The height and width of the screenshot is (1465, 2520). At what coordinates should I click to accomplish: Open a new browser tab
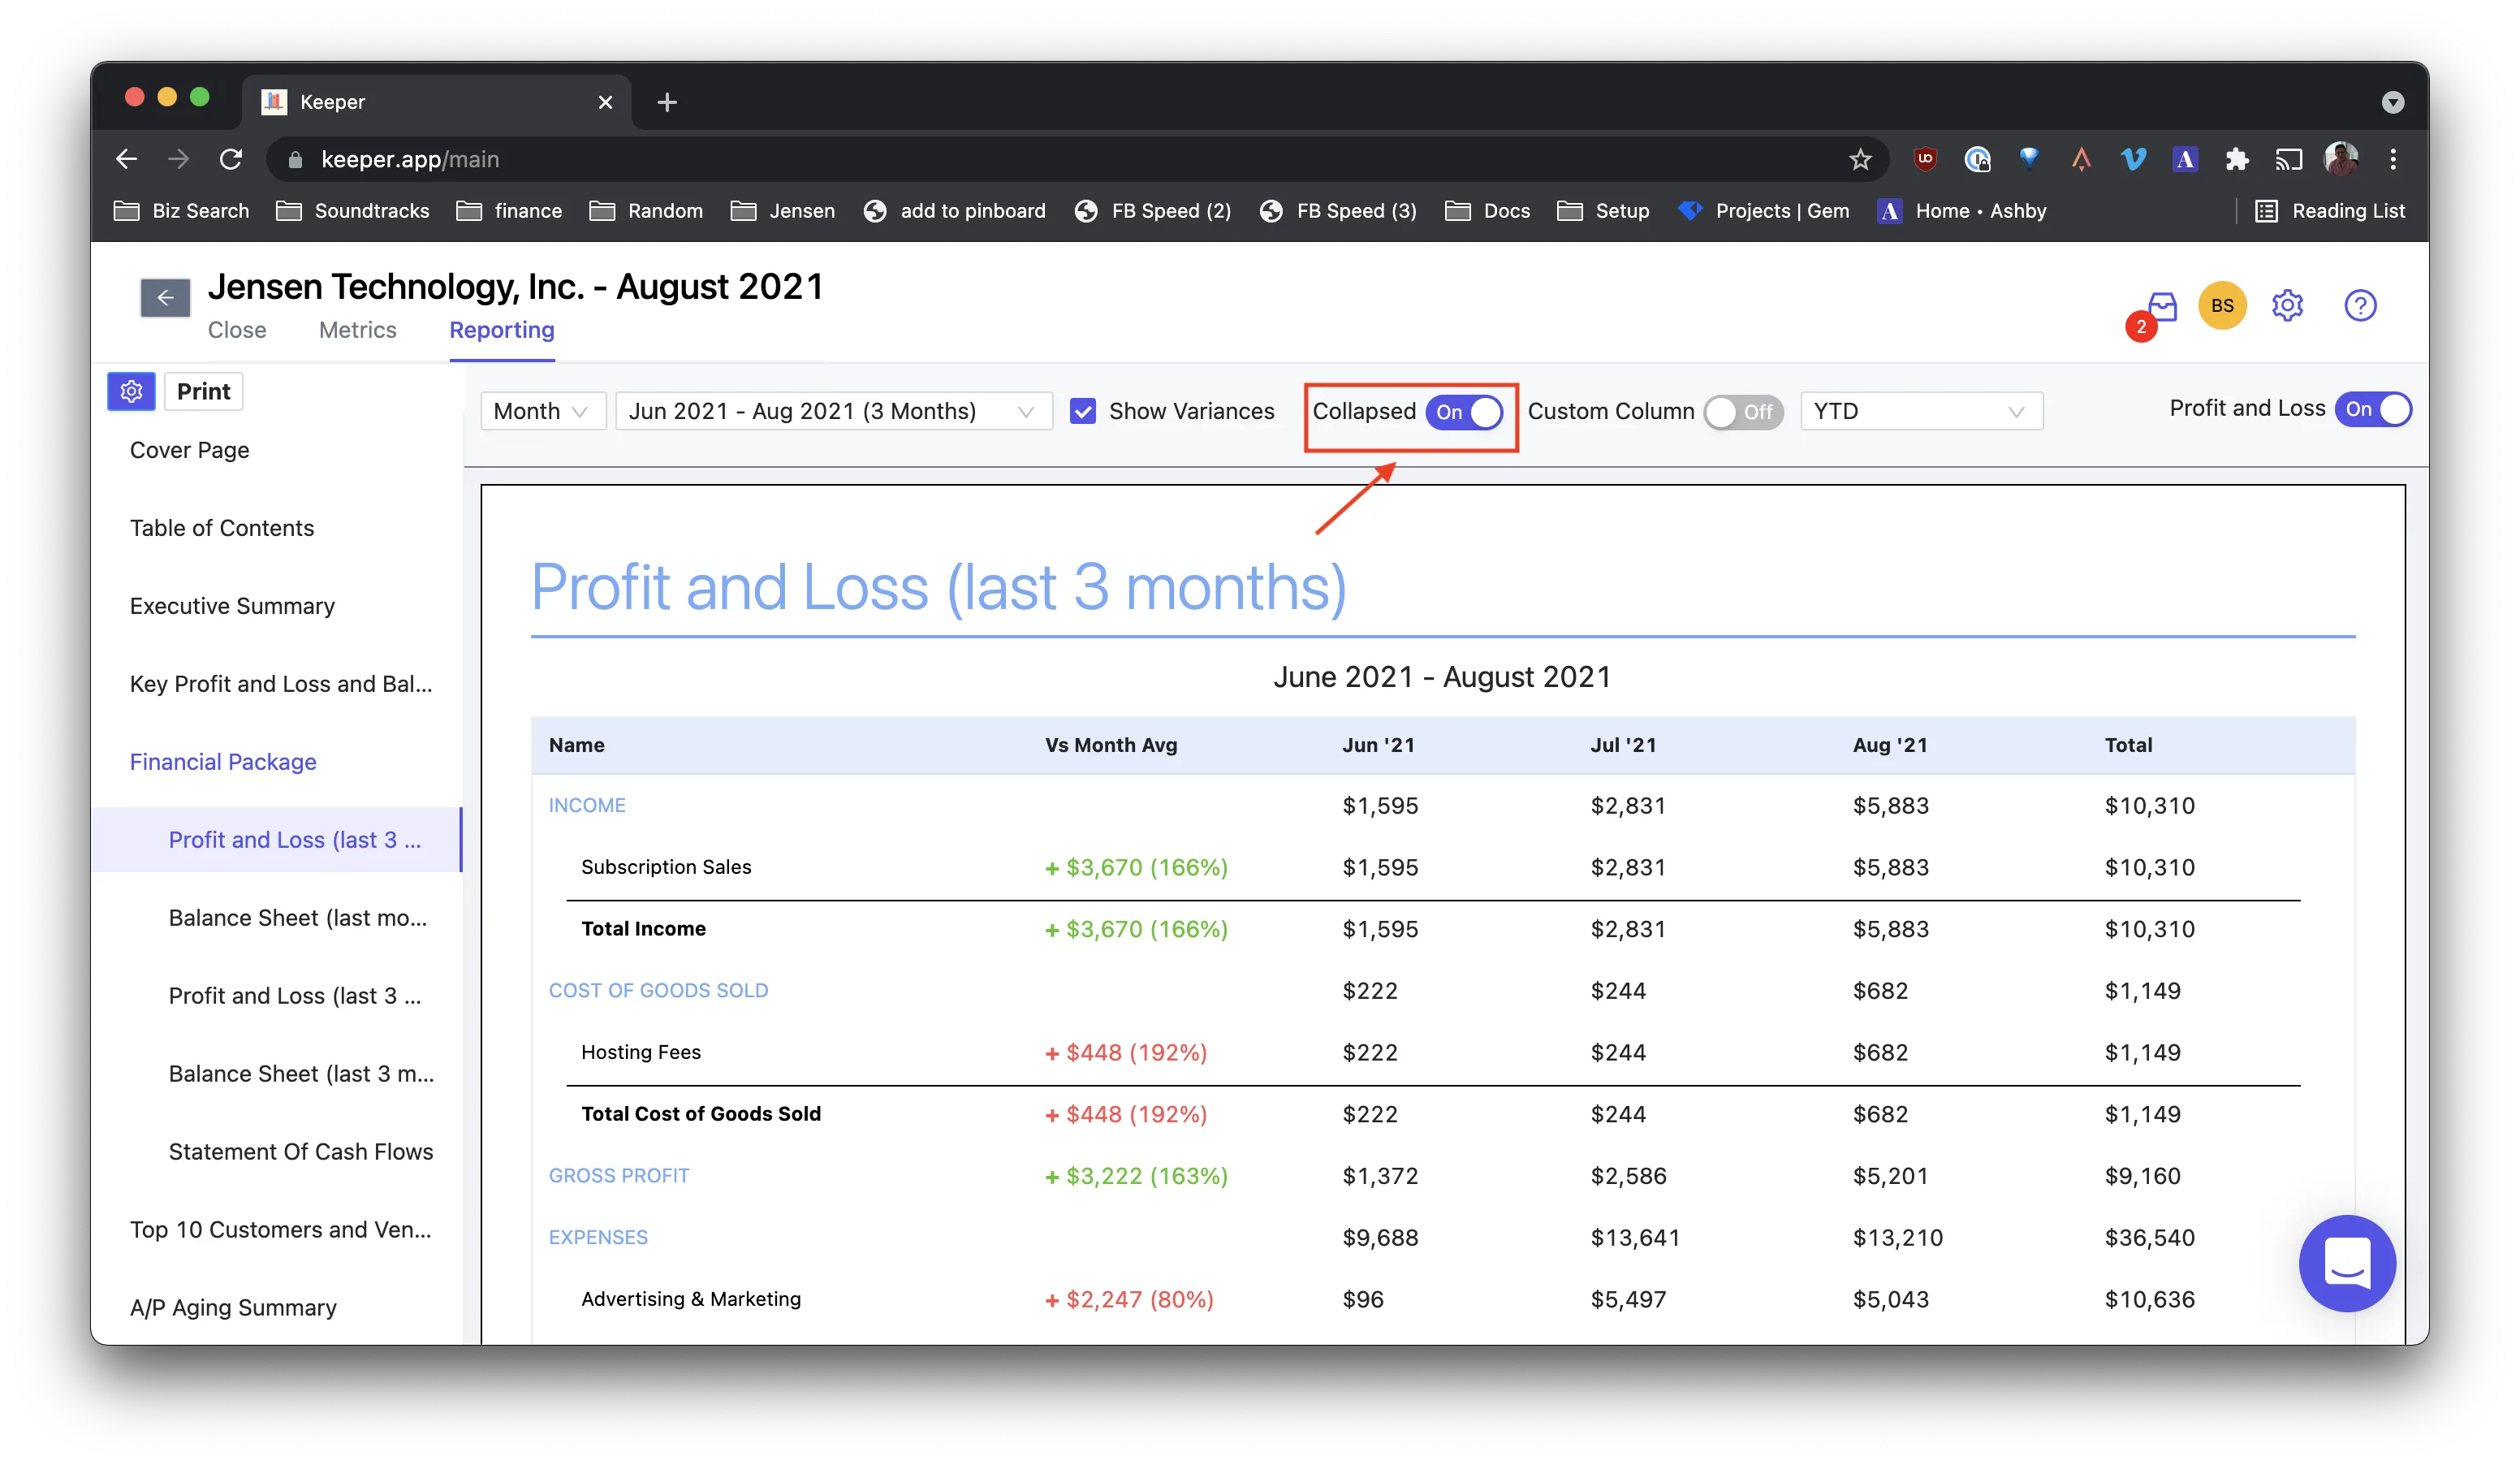667,102
